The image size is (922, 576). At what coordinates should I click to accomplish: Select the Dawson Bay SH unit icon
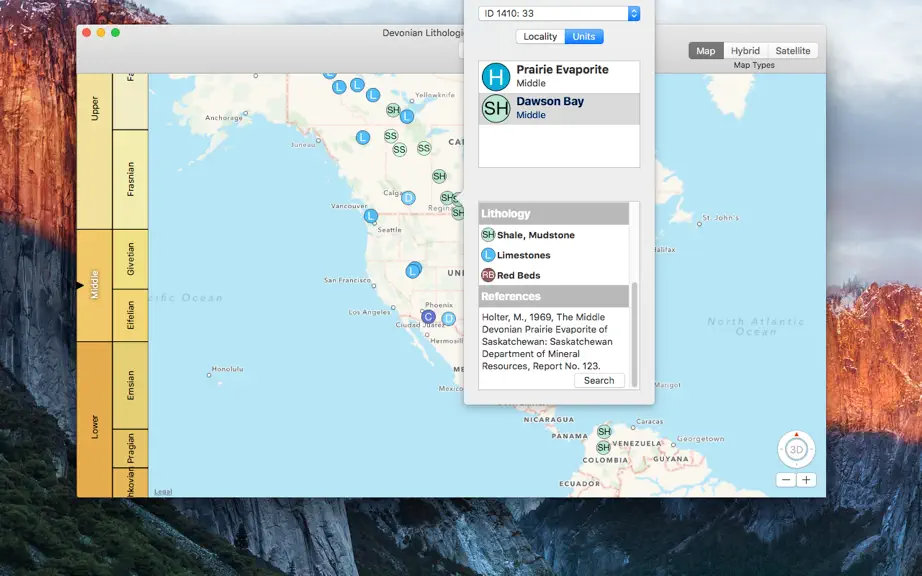pyautogui.click(x=496, y=109)
